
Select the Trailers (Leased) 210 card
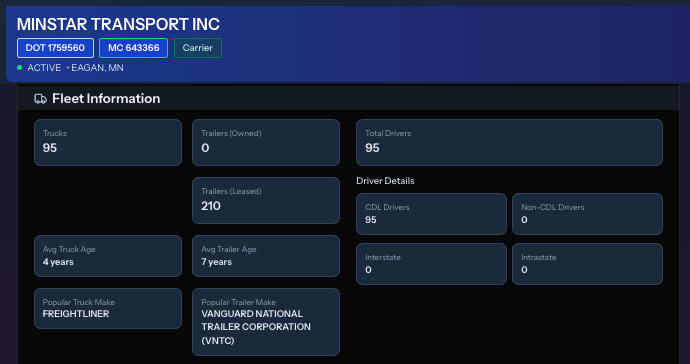(266, 200)
